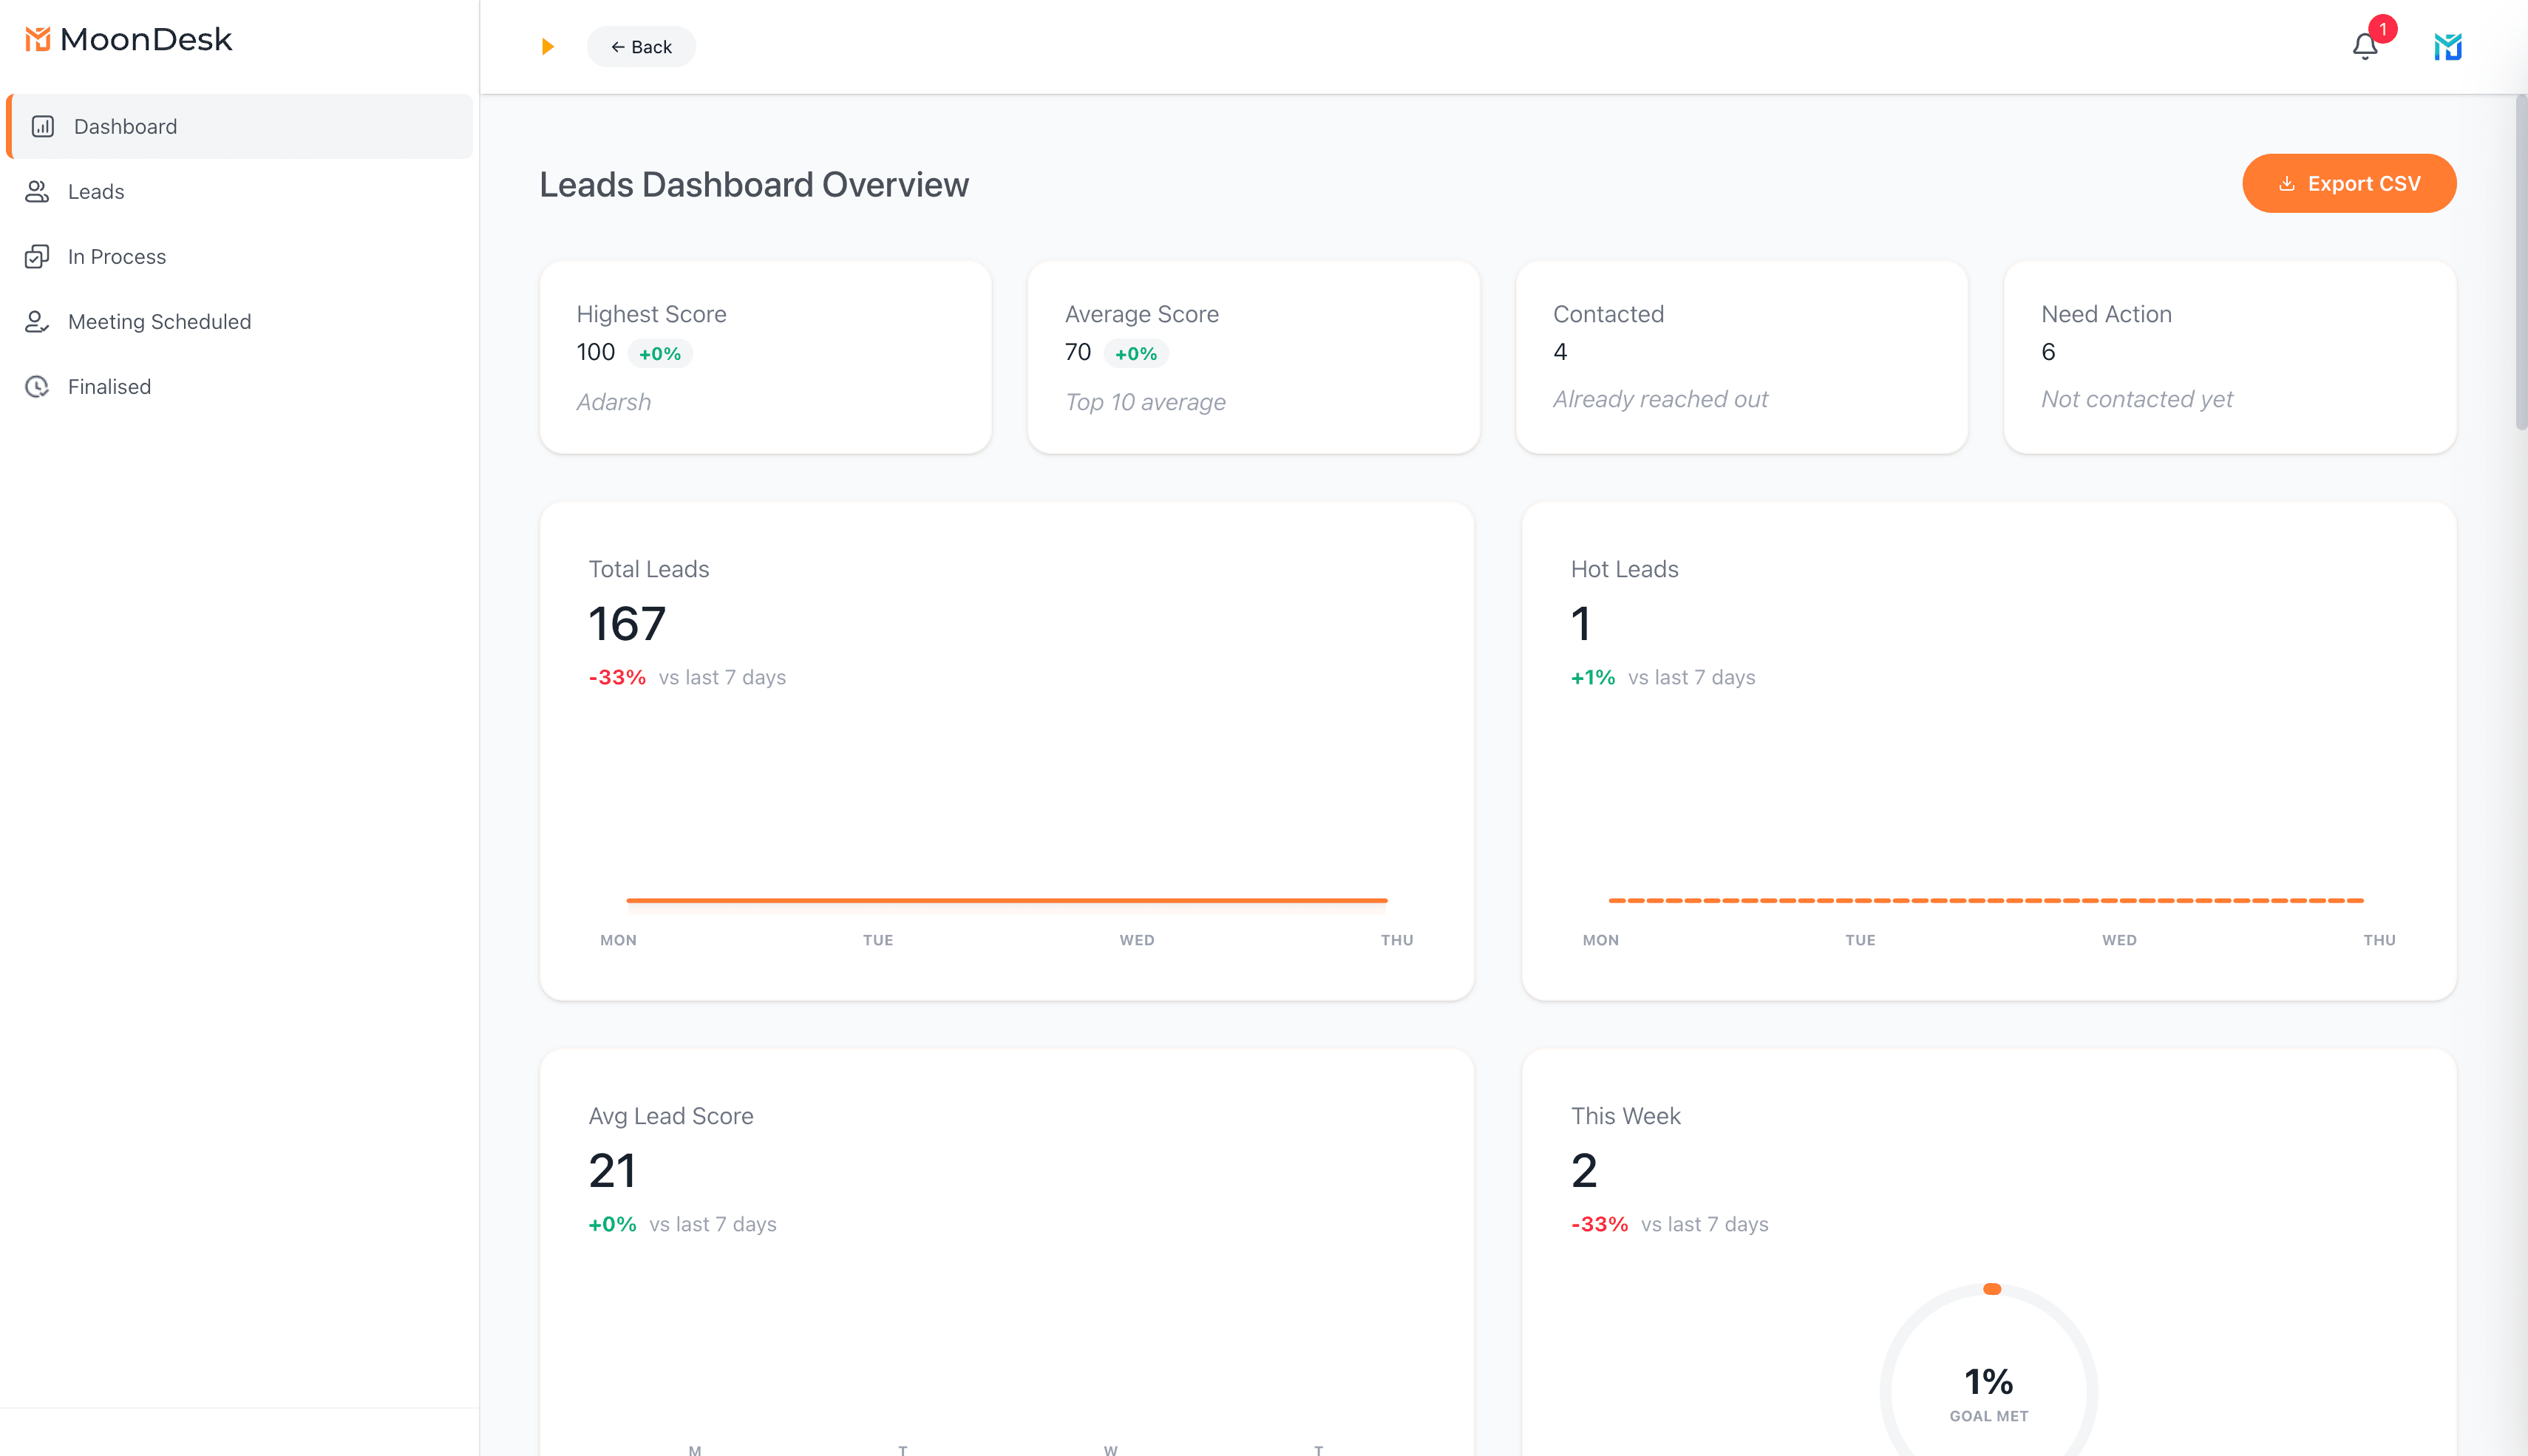Image resolution: width=2528 pixels, height=1456 pixels.
Task: Click the Highest Score card title
Action: point(651,314)
